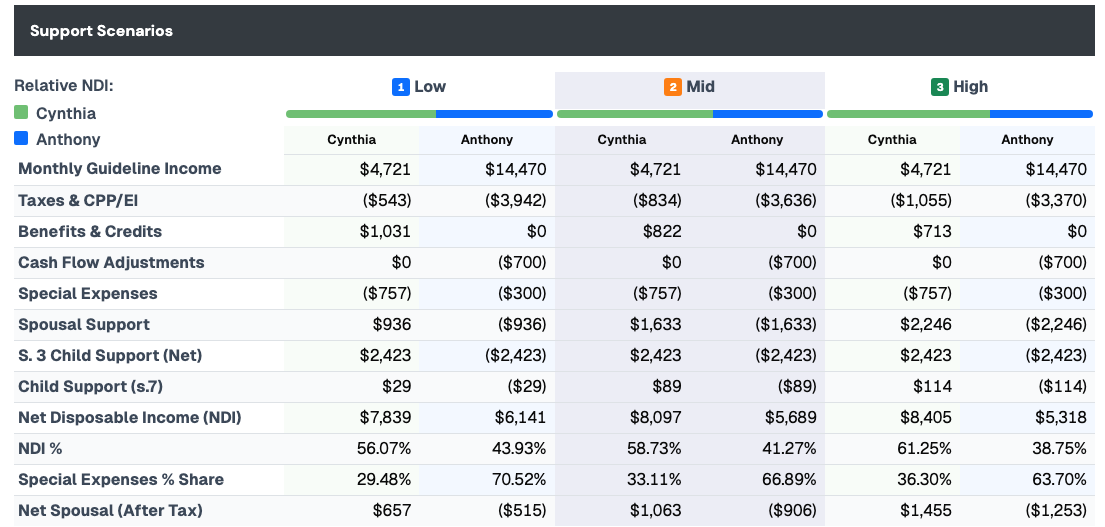Click the $657 net spousal value
Viewport: 1105px width, 527px height.
point(392,511)
